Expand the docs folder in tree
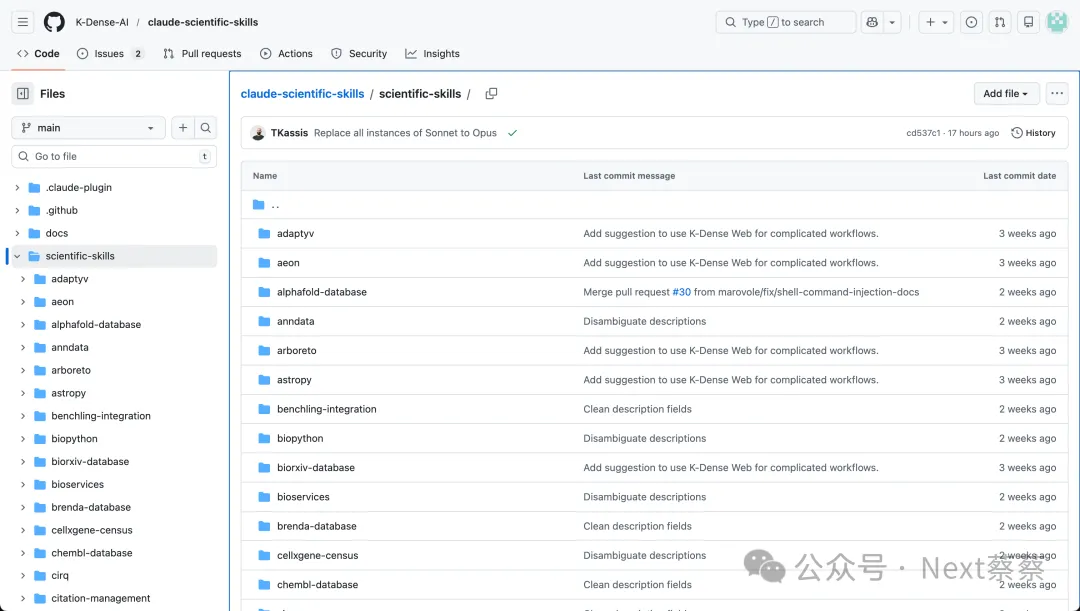The height and width of the screenshot is (611, 1080). point(17,233)
